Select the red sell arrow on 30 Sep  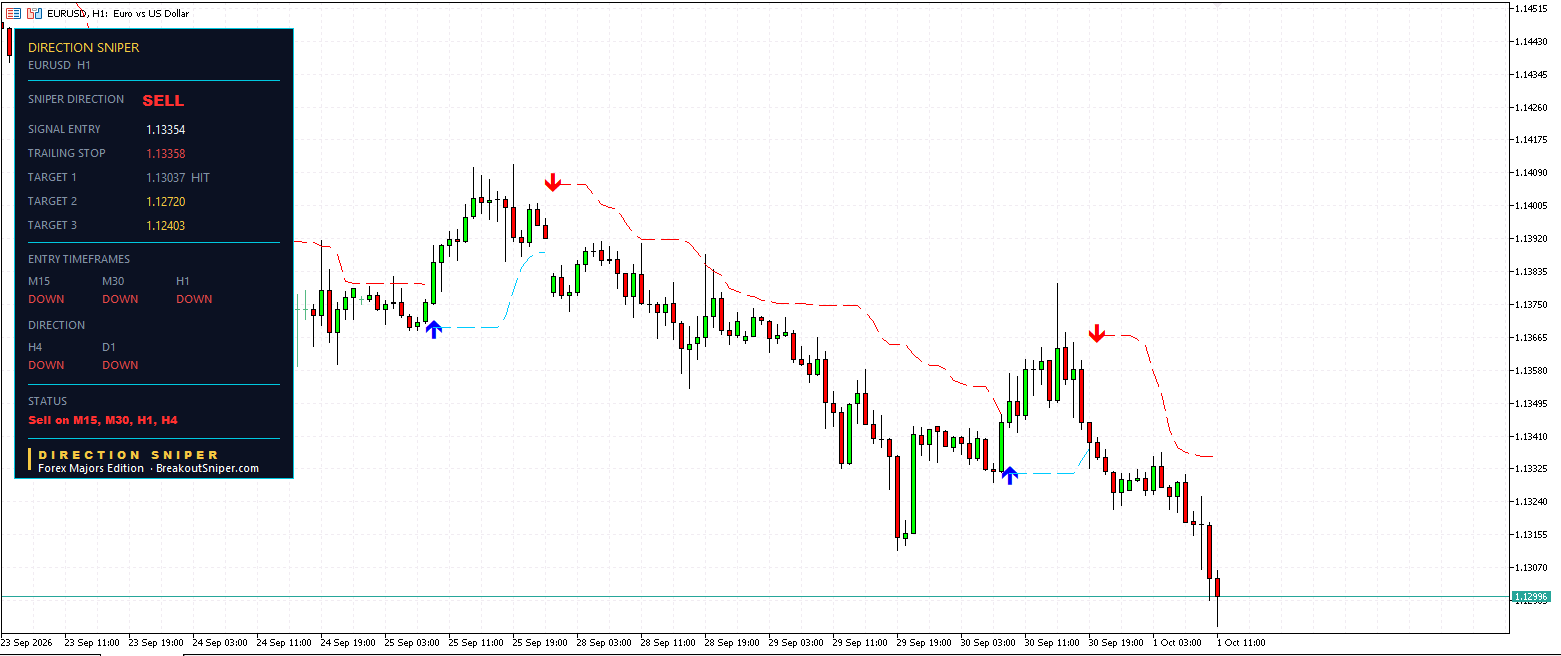coord(1097,334)
